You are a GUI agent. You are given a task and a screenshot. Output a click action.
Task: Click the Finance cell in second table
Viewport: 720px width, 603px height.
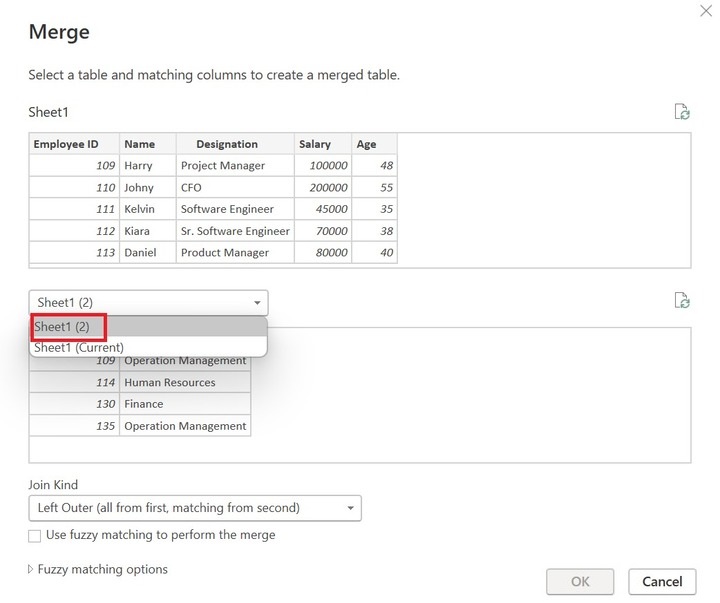[x=184, y=404]
